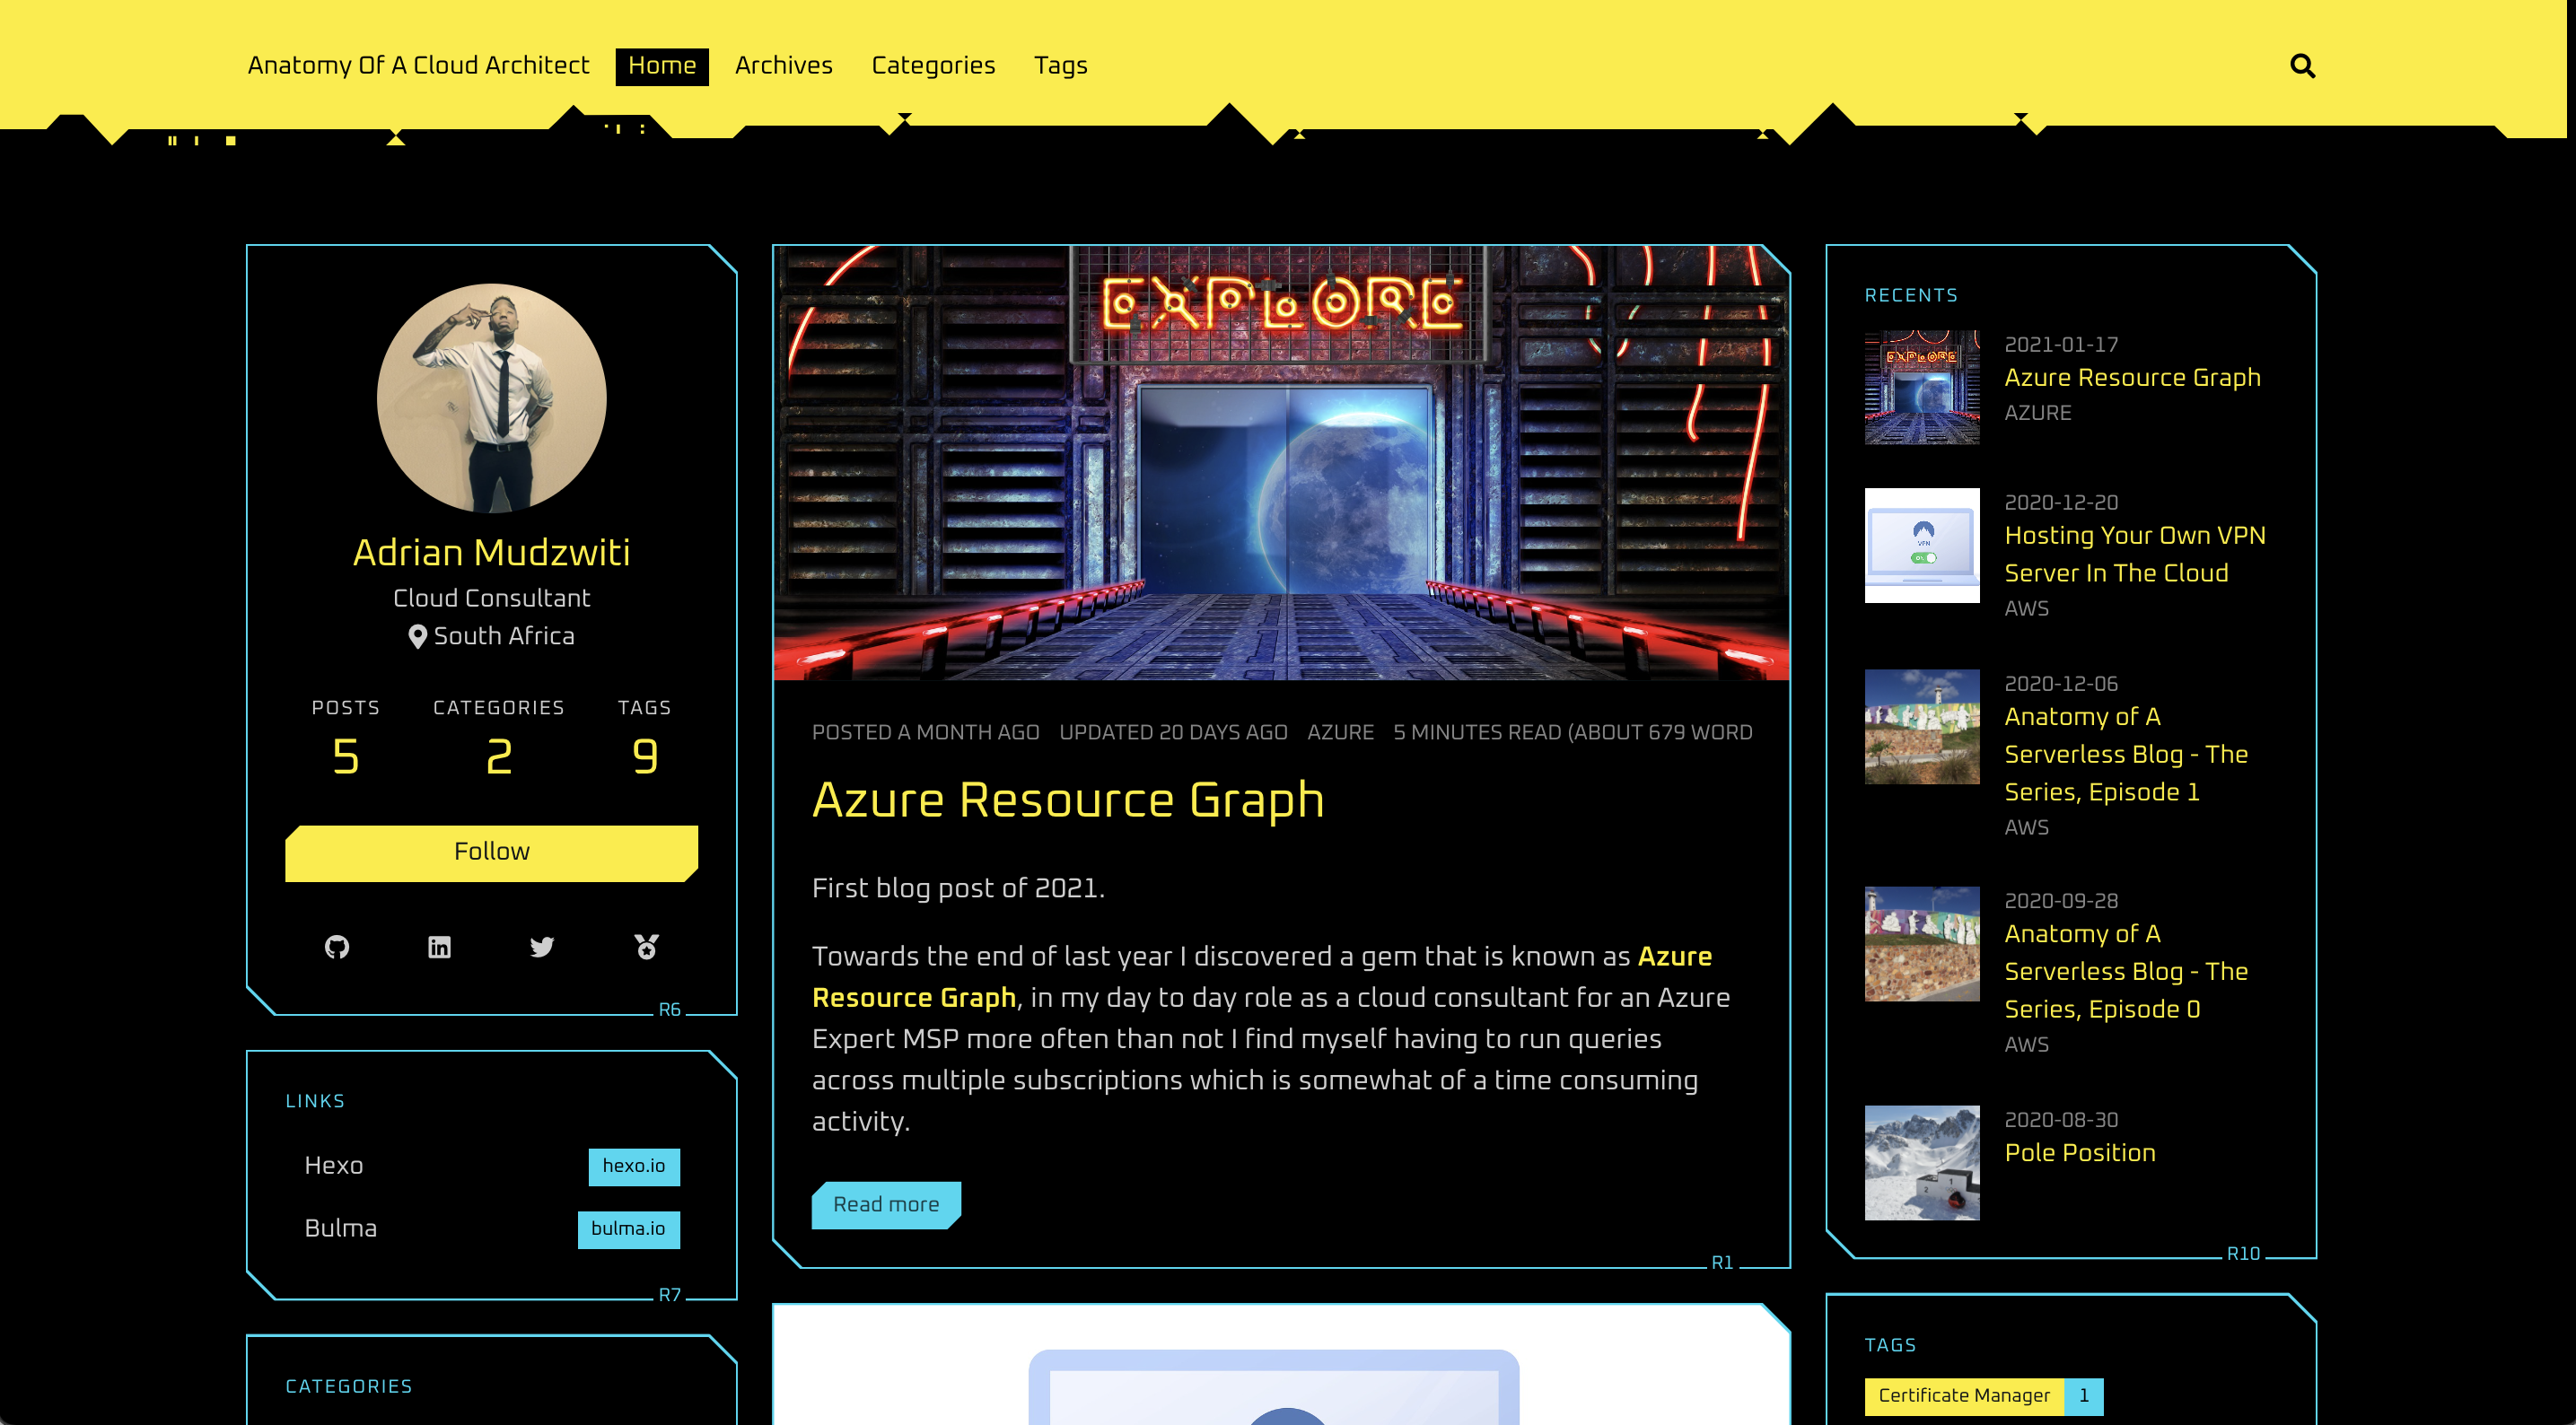Click the First blog post of 2021 sentence
Image resolution: width=2576 pixels, height=1425 pixels.
958,888
